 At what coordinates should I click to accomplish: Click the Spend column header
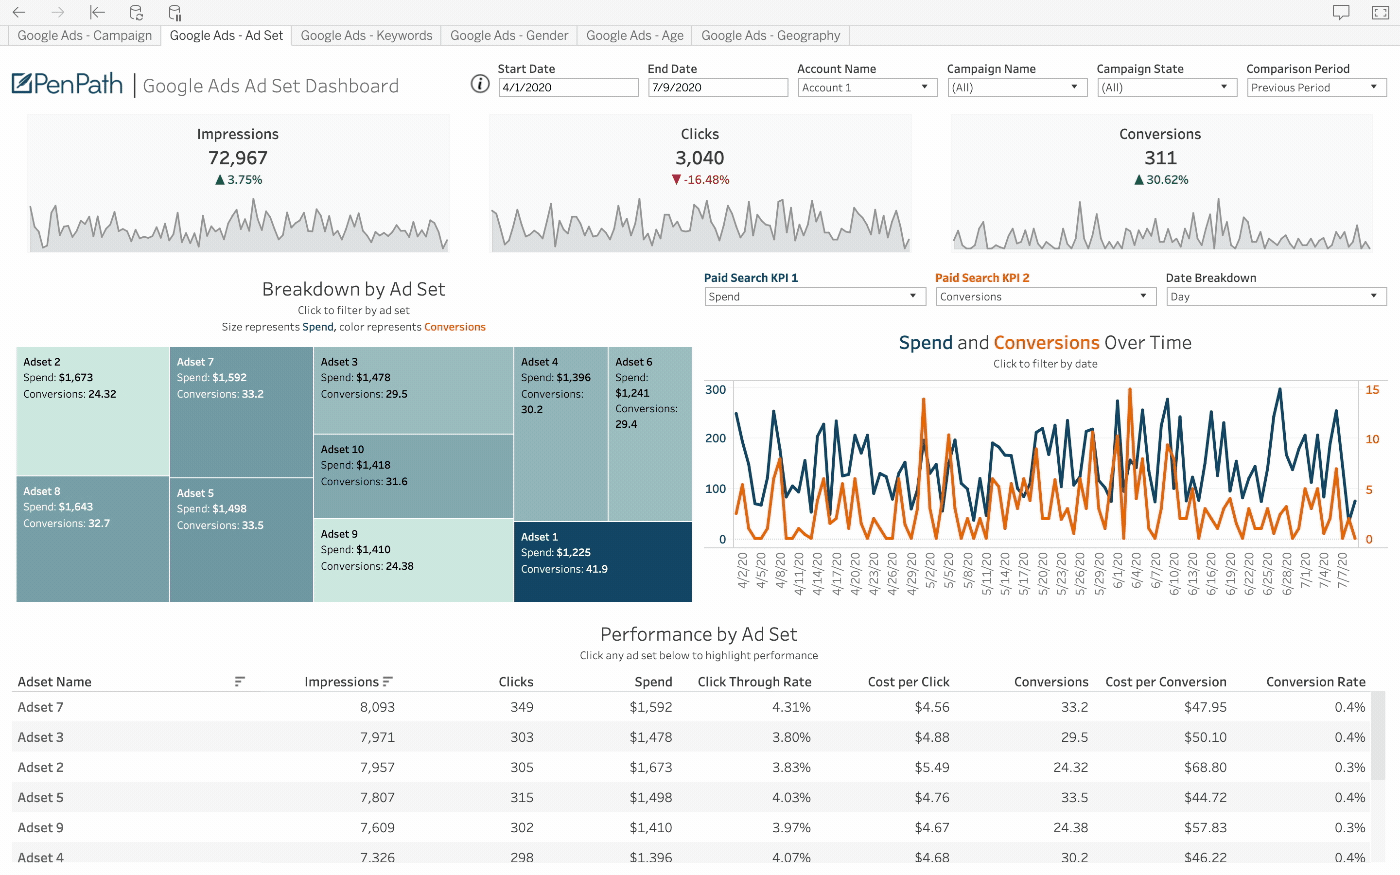click(653, 682)
